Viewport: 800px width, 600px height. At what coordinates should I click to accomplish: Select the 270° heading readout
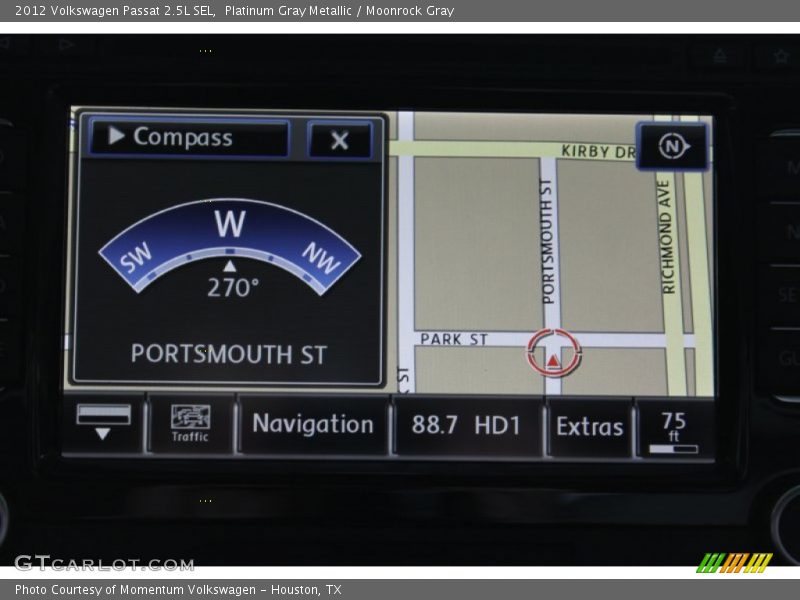[233, 288]
